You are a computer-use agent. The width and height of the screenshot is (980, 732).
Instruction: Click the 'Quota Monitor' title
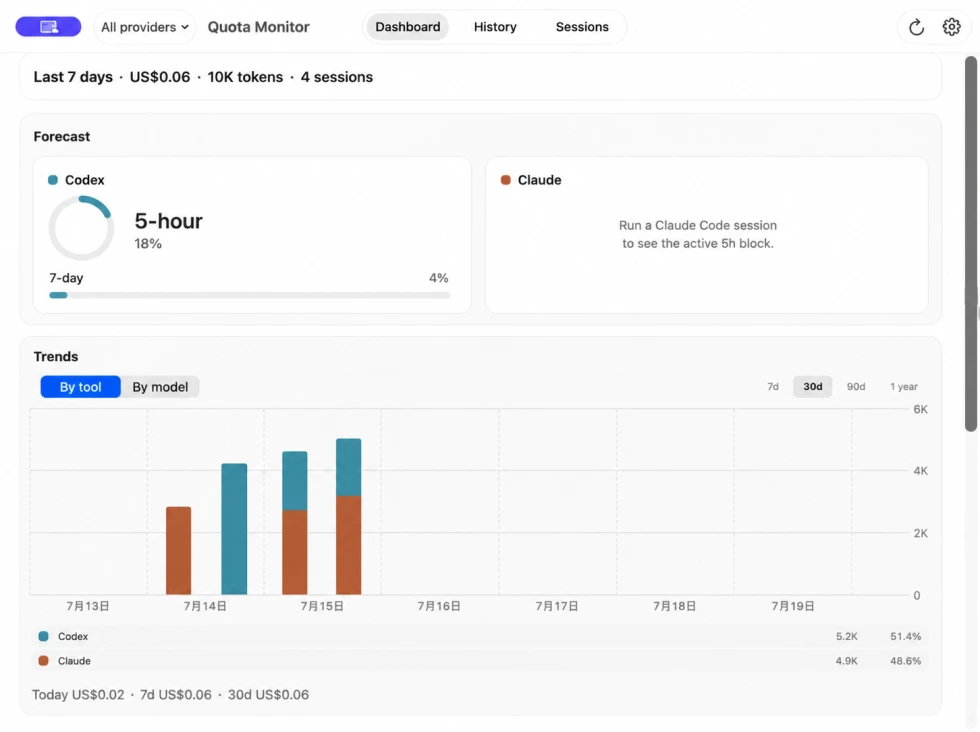click(258, 27)
